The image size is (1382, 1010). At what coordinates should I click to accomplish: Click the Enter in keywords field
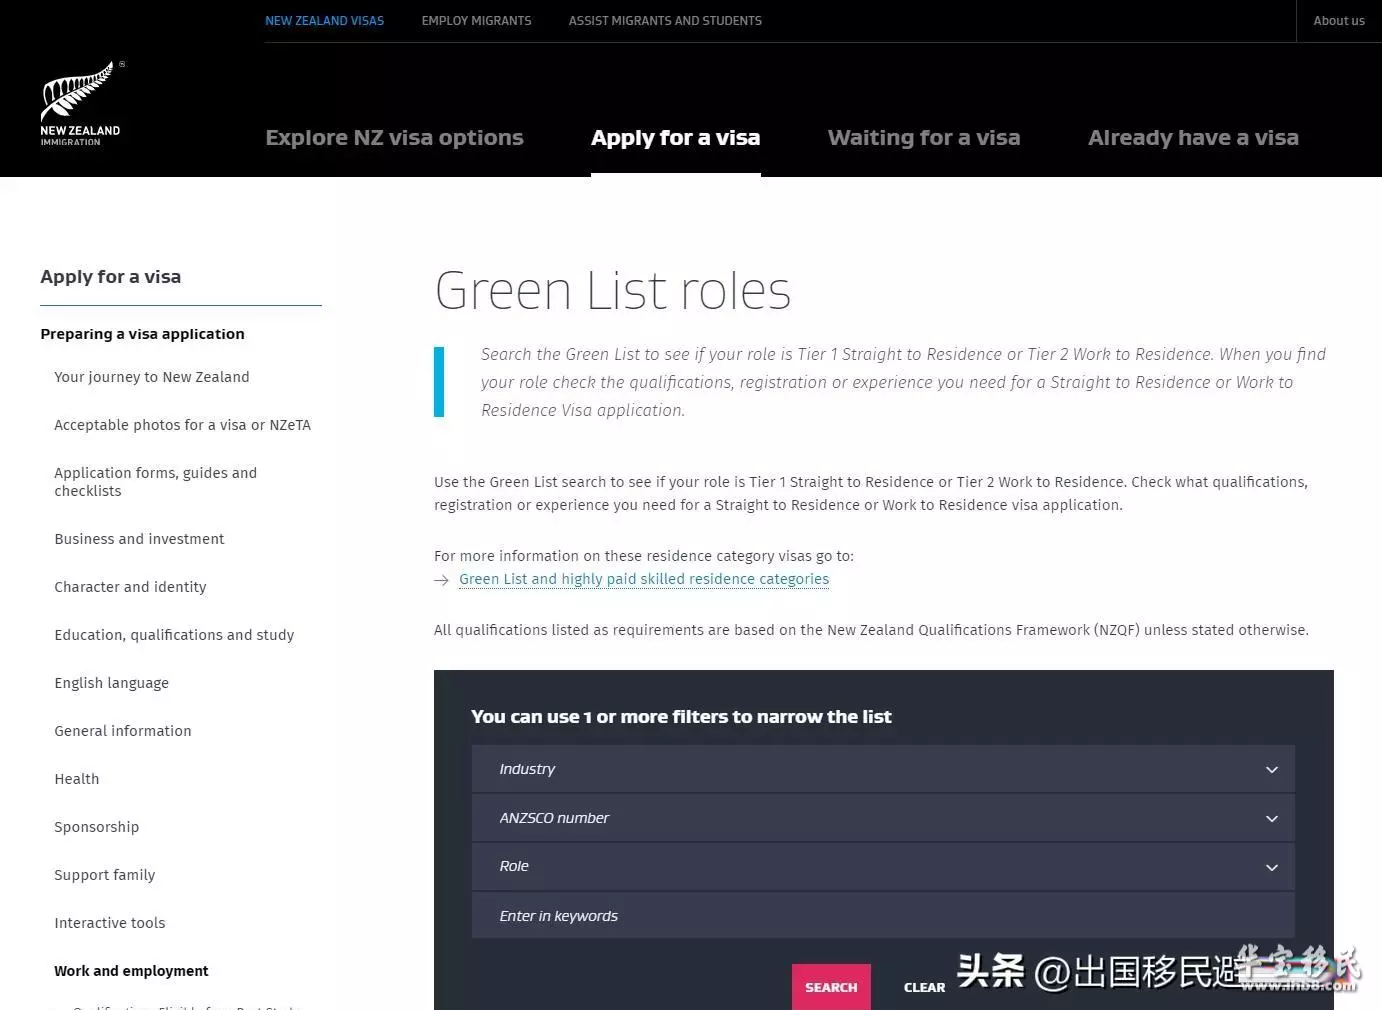pos(883,916)
